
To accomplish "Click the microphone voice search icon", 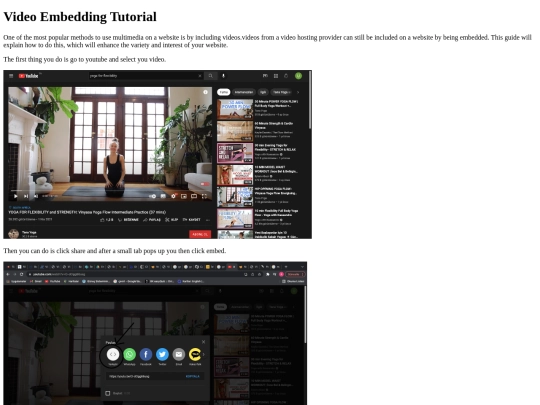I will (x=223, y=76).
